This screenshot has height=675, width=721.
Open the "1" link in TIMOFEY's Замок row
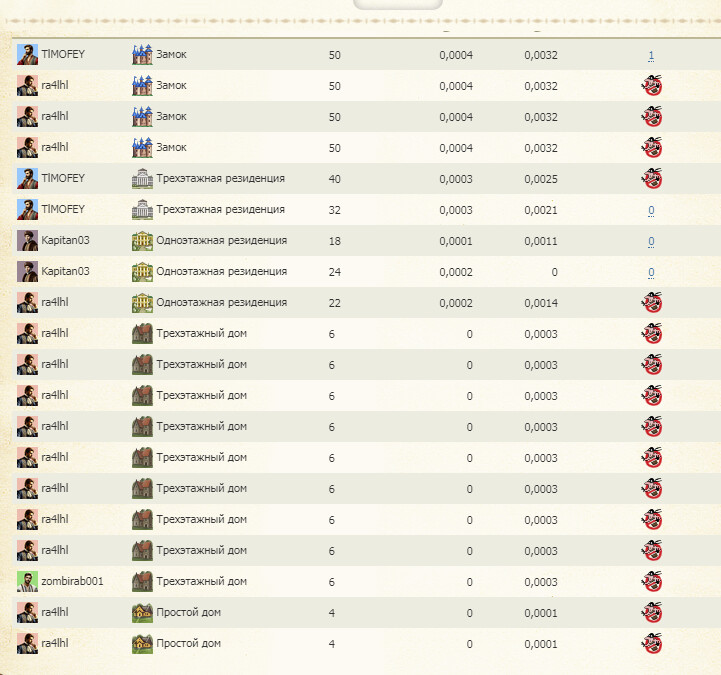[651, 55]
